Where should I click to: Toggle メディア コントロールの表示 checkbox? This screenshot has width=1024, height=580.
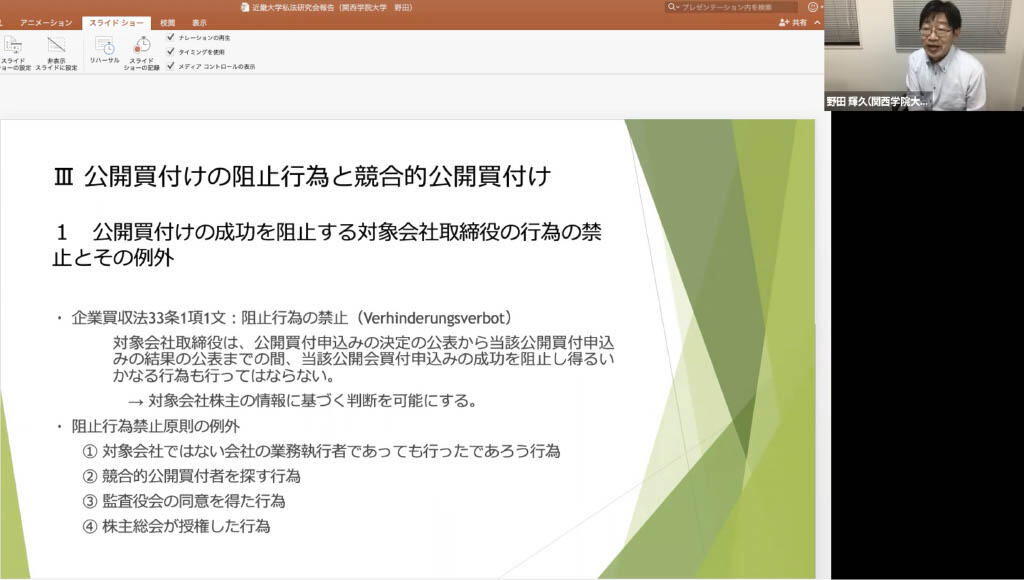[x=170, y=66]
